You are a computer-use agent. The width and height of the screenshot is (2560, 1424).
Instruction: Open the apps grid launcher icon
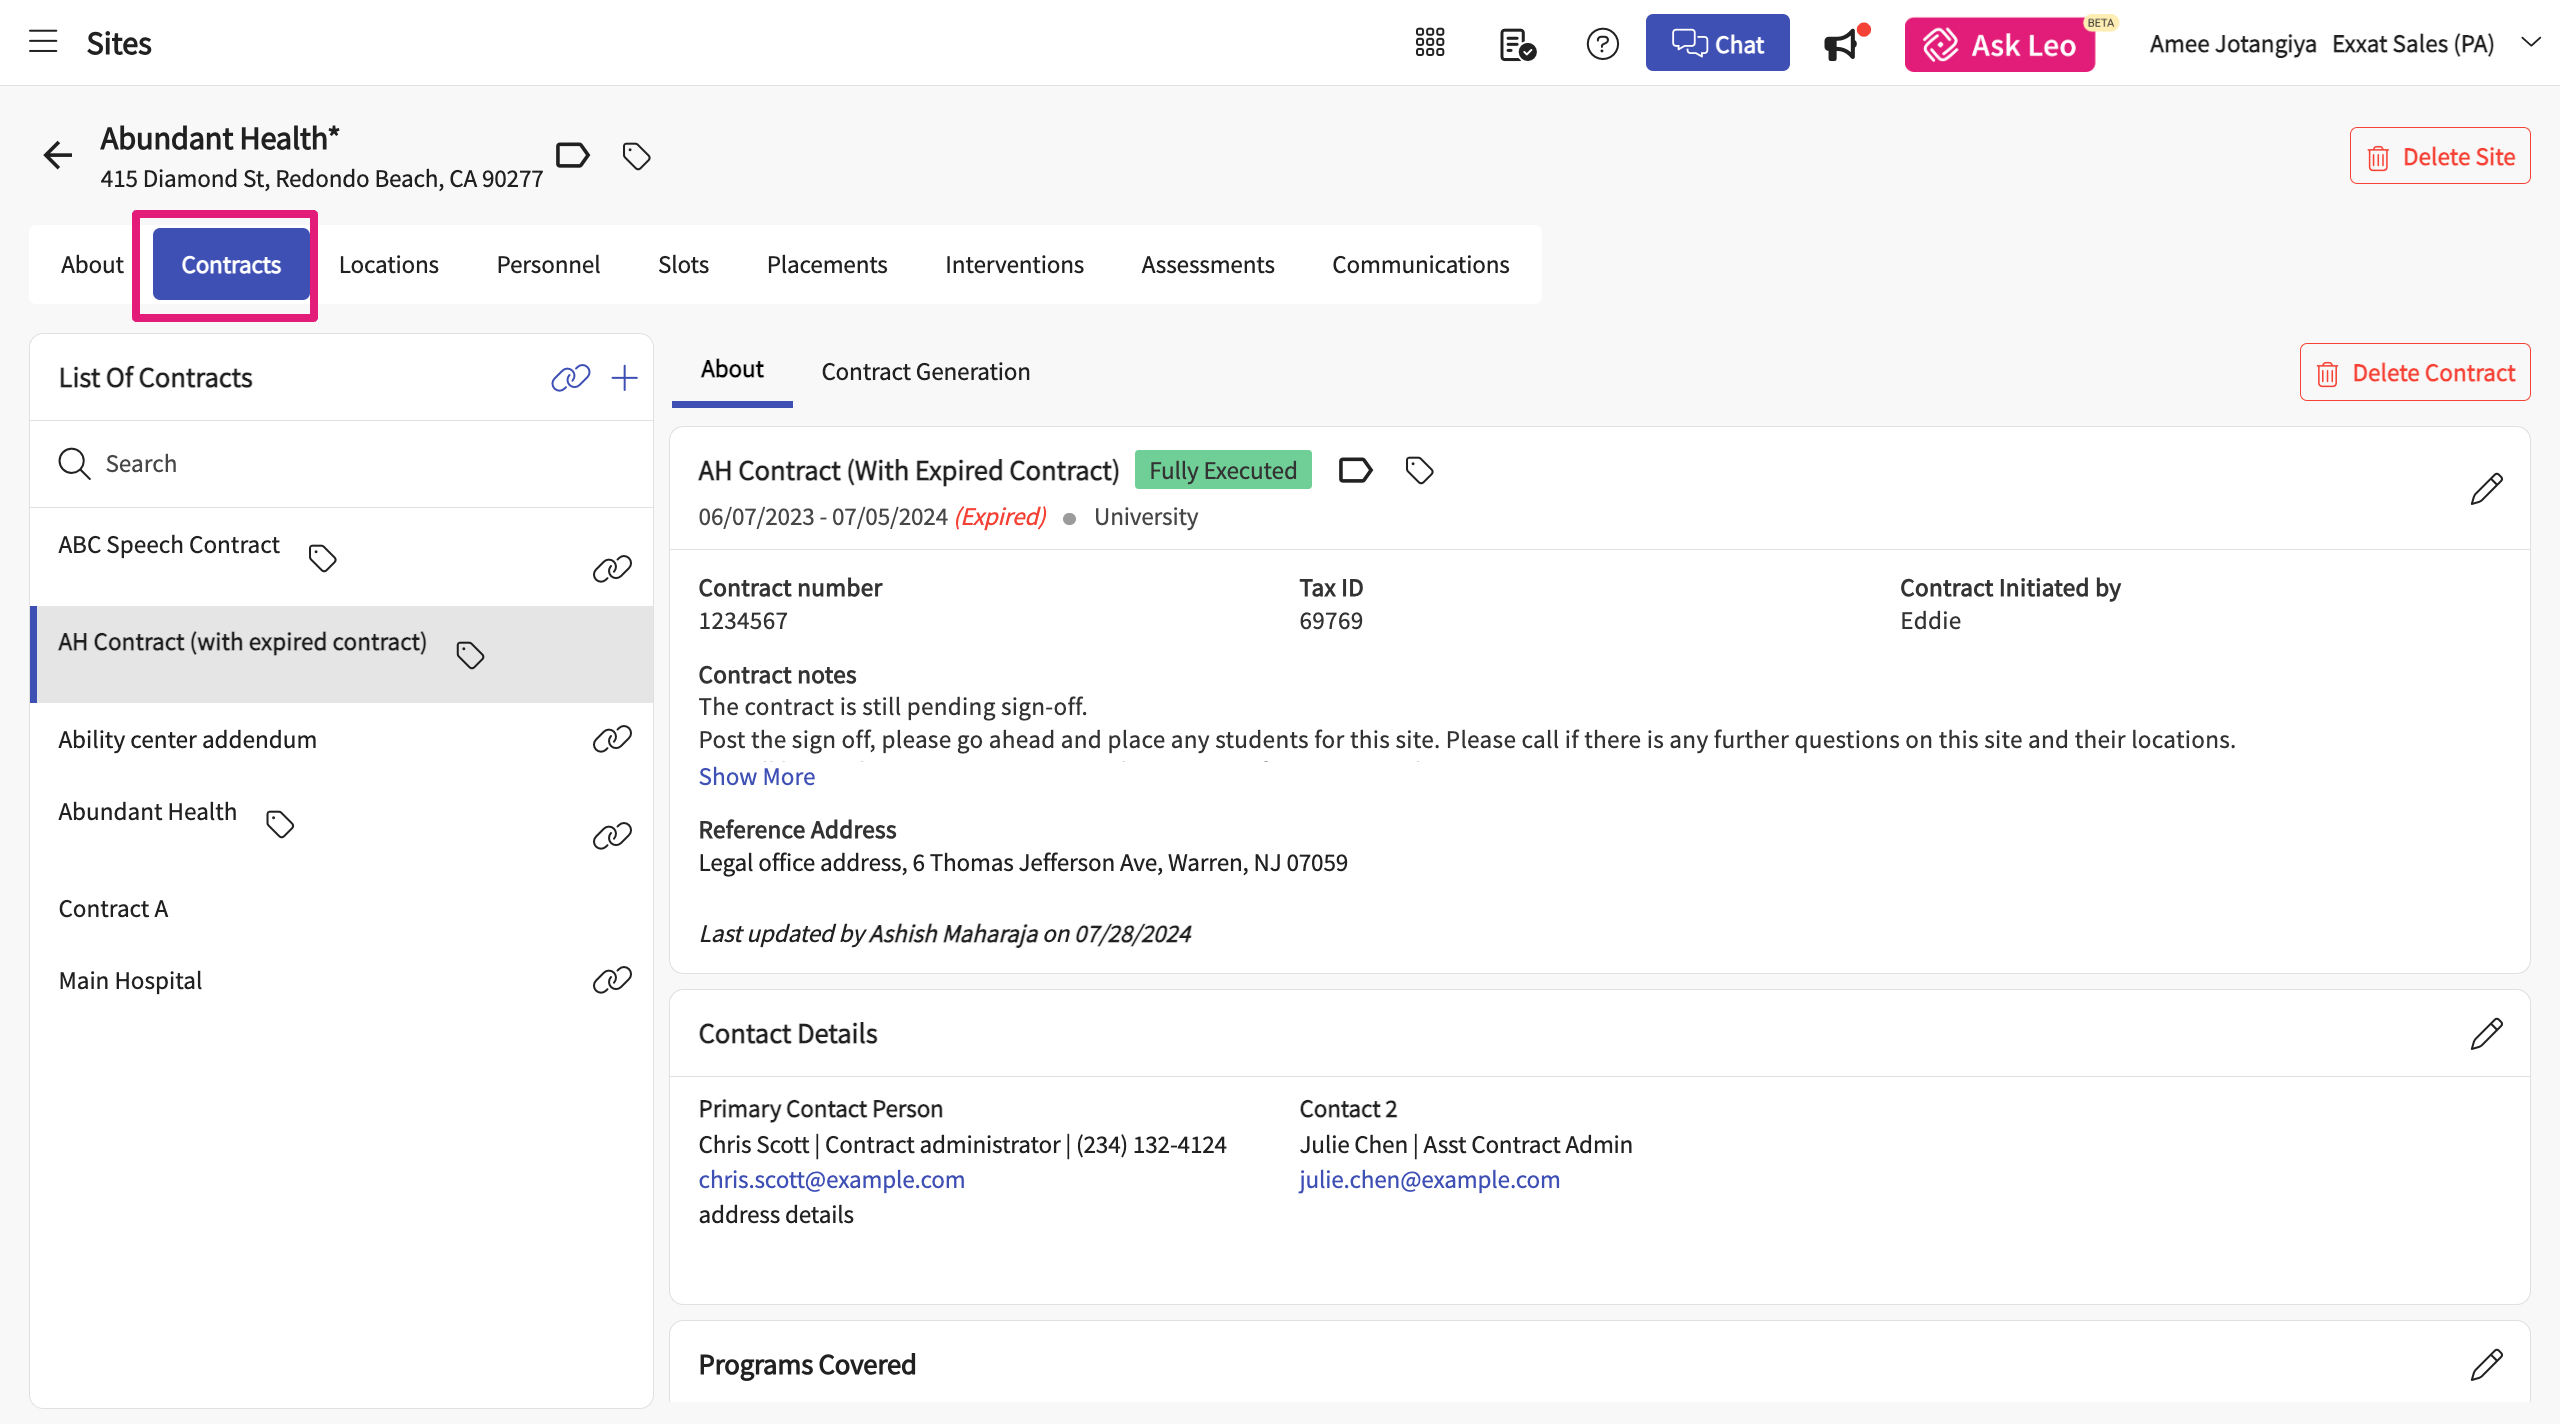tap(1430, 43)
